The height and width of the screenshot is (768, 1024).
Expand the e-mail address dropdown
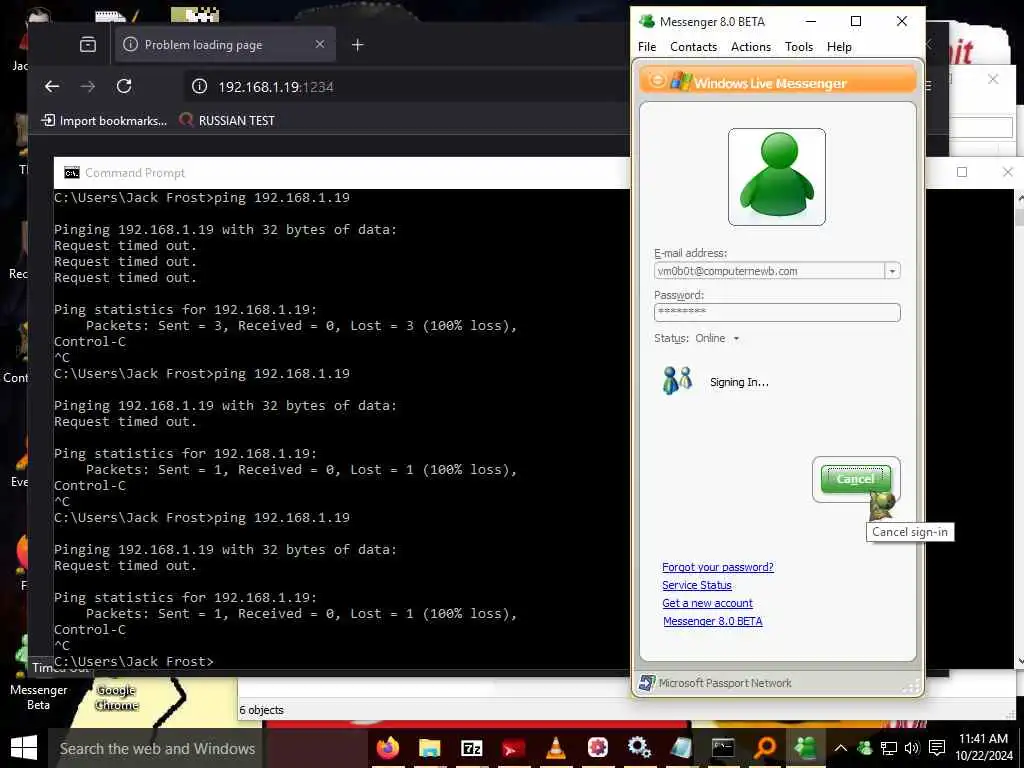[x=892, y=271]
